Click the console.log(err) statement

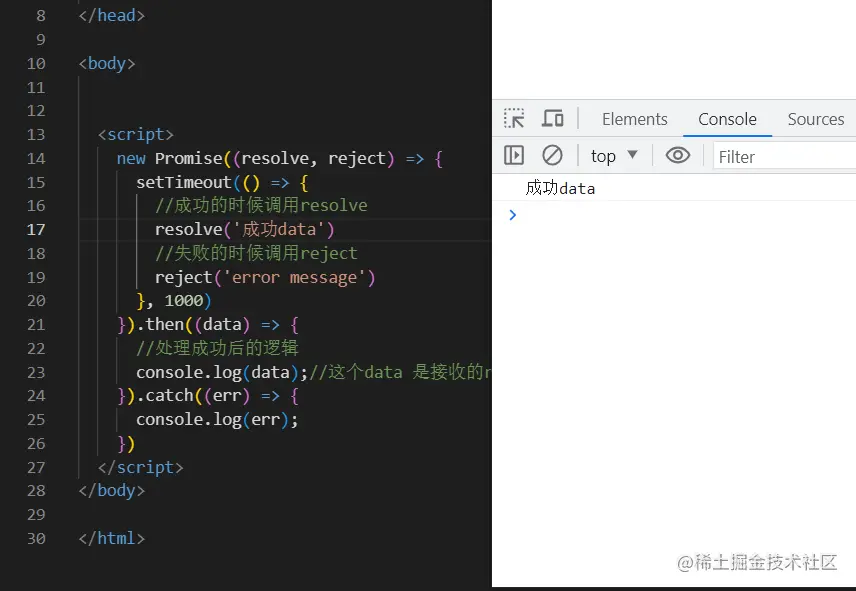point(217,420)
